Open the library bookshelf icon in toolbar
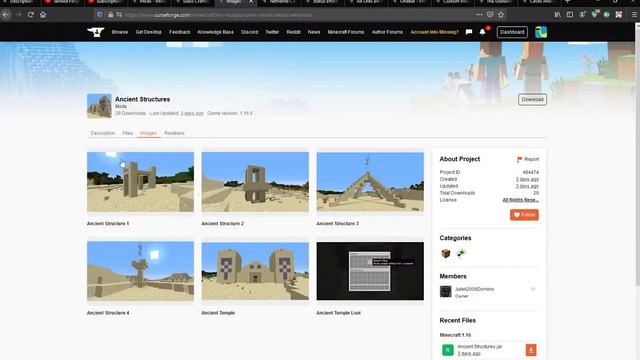 pyautogui.click(x=558, y=15)
